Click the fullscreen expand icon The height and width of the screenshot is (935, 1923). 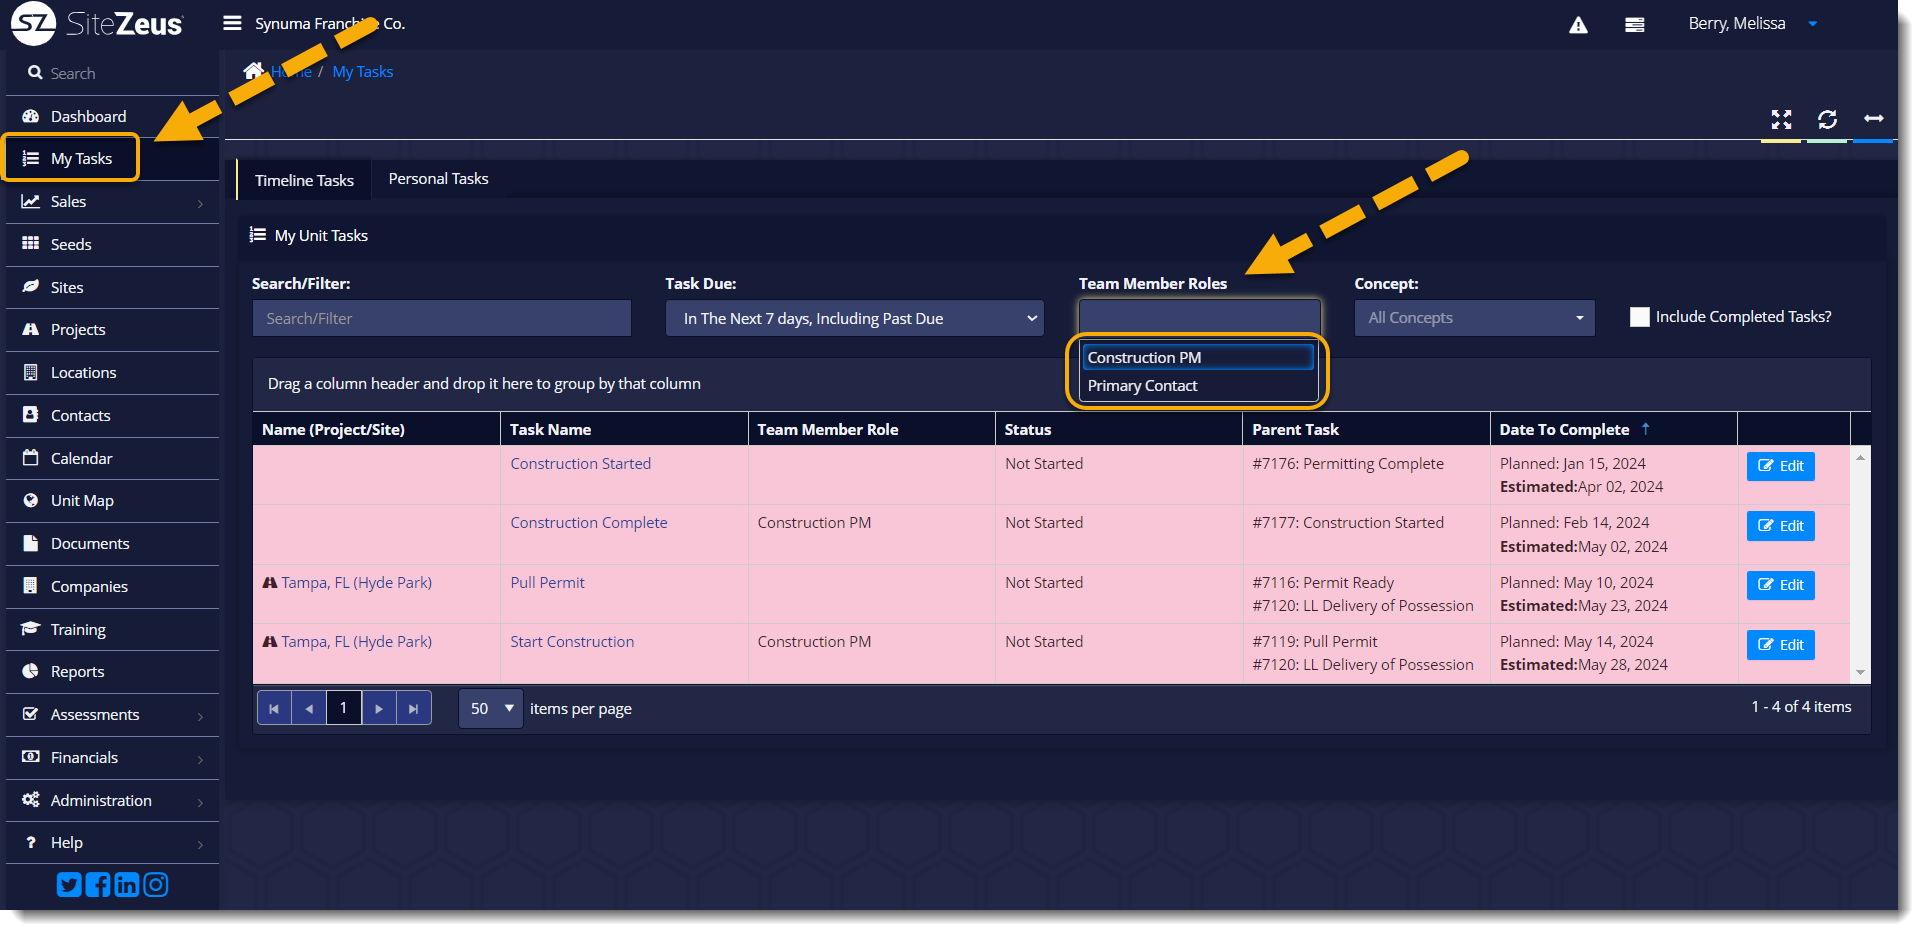1781,120
